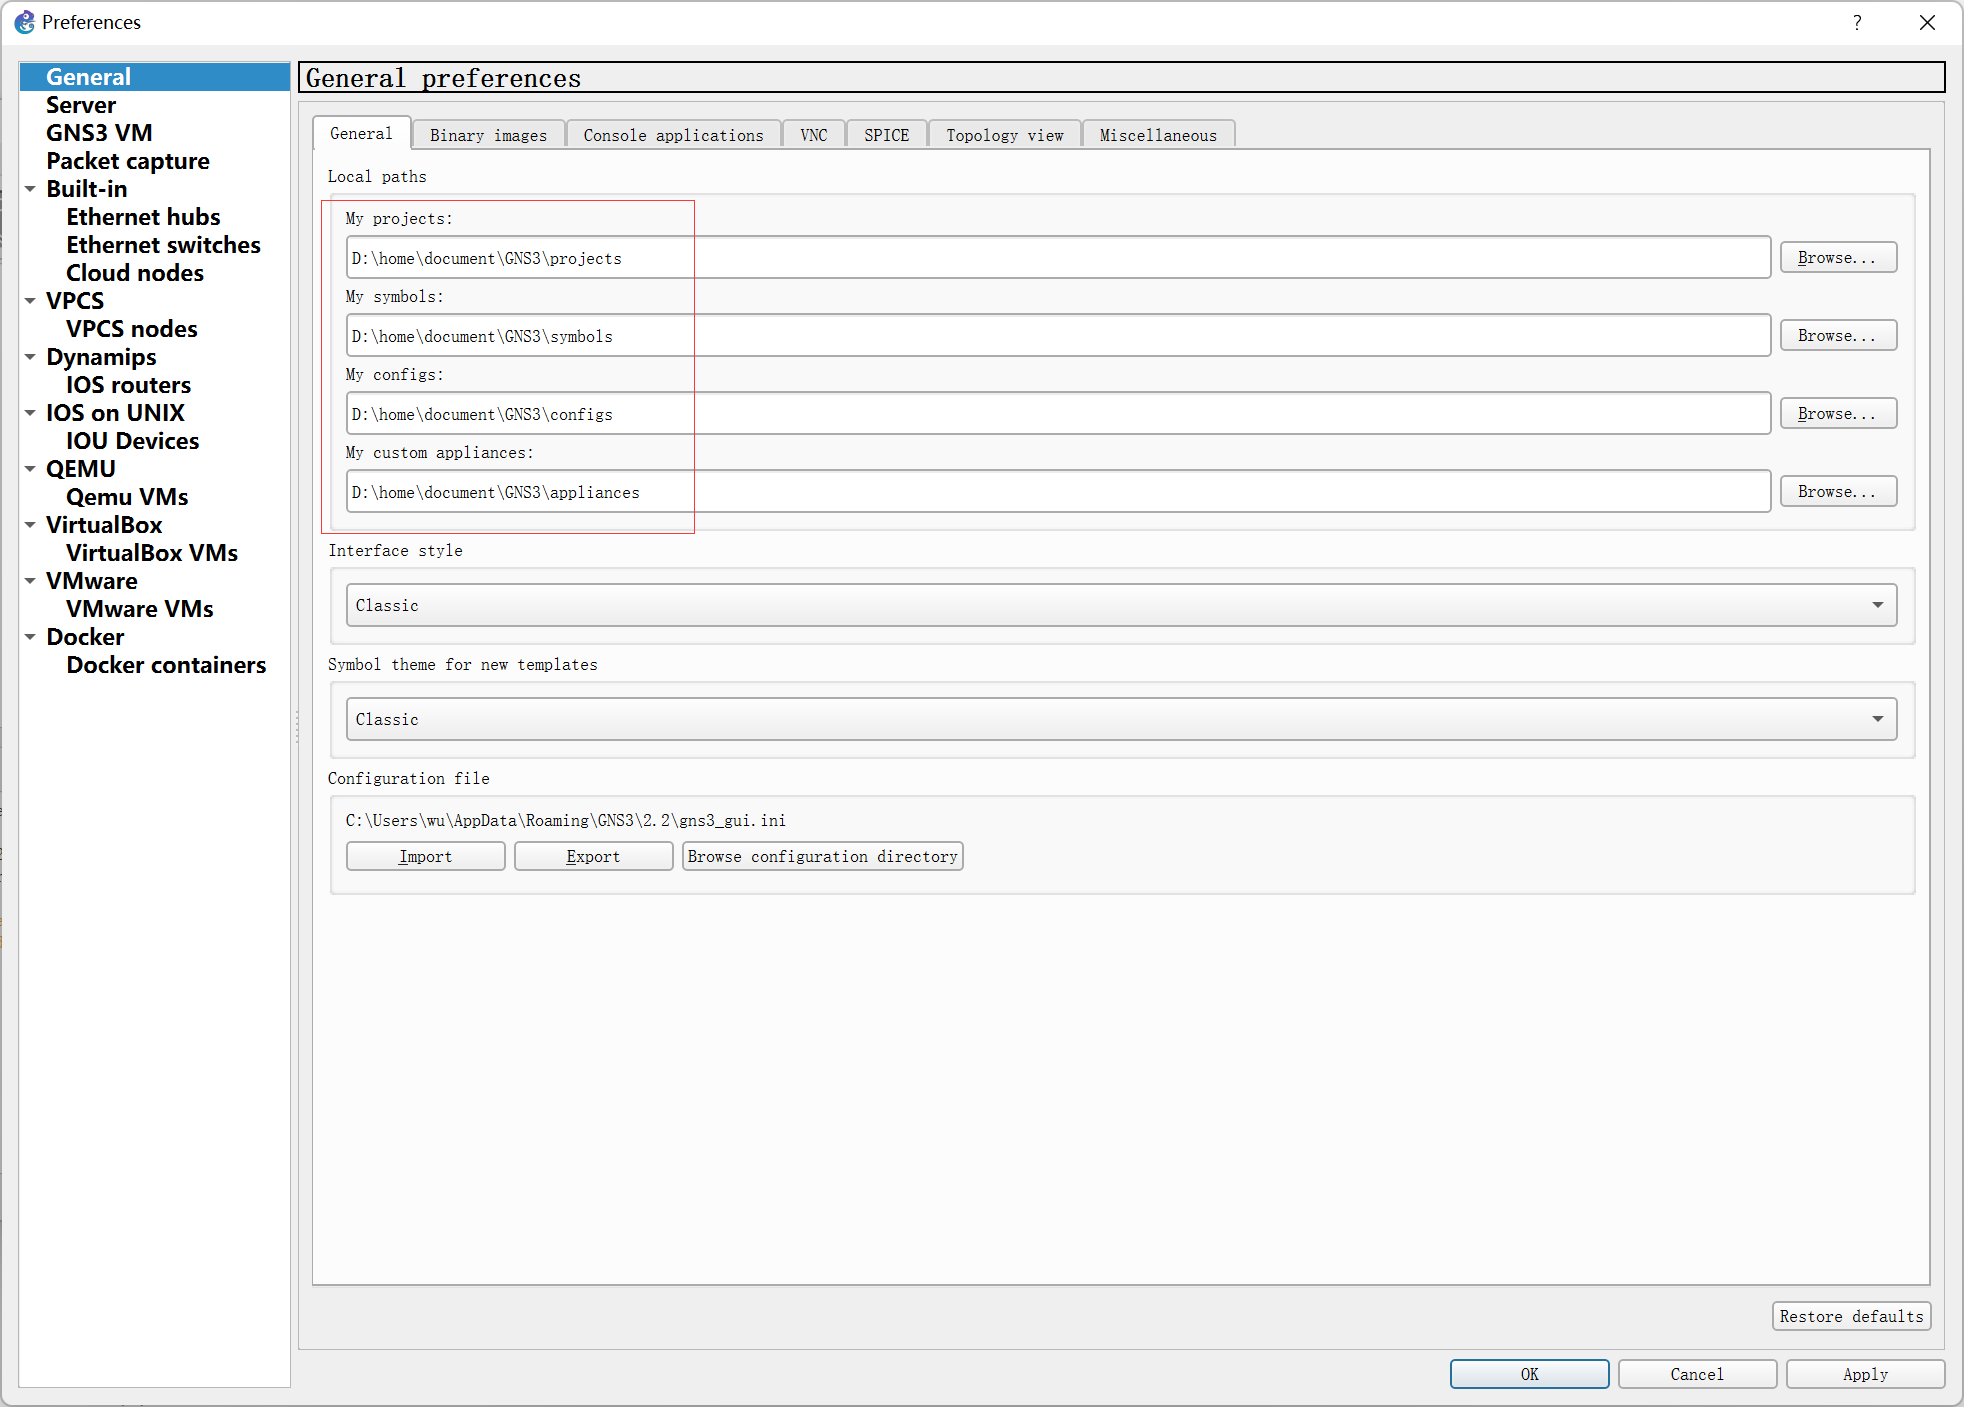Click the My symbols path field

(x=1058, y=335)
